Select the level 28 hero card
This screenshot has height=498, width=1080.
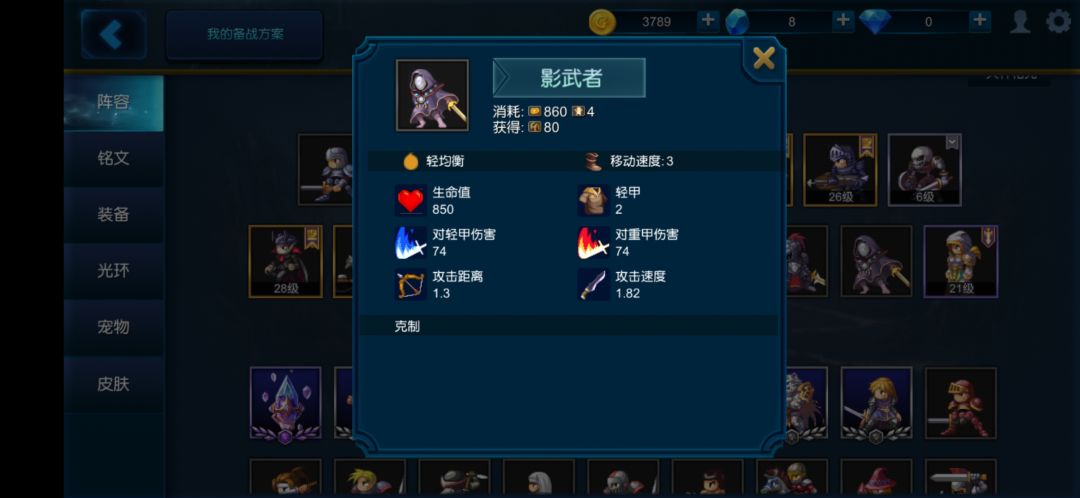click(x=285, y=262)
